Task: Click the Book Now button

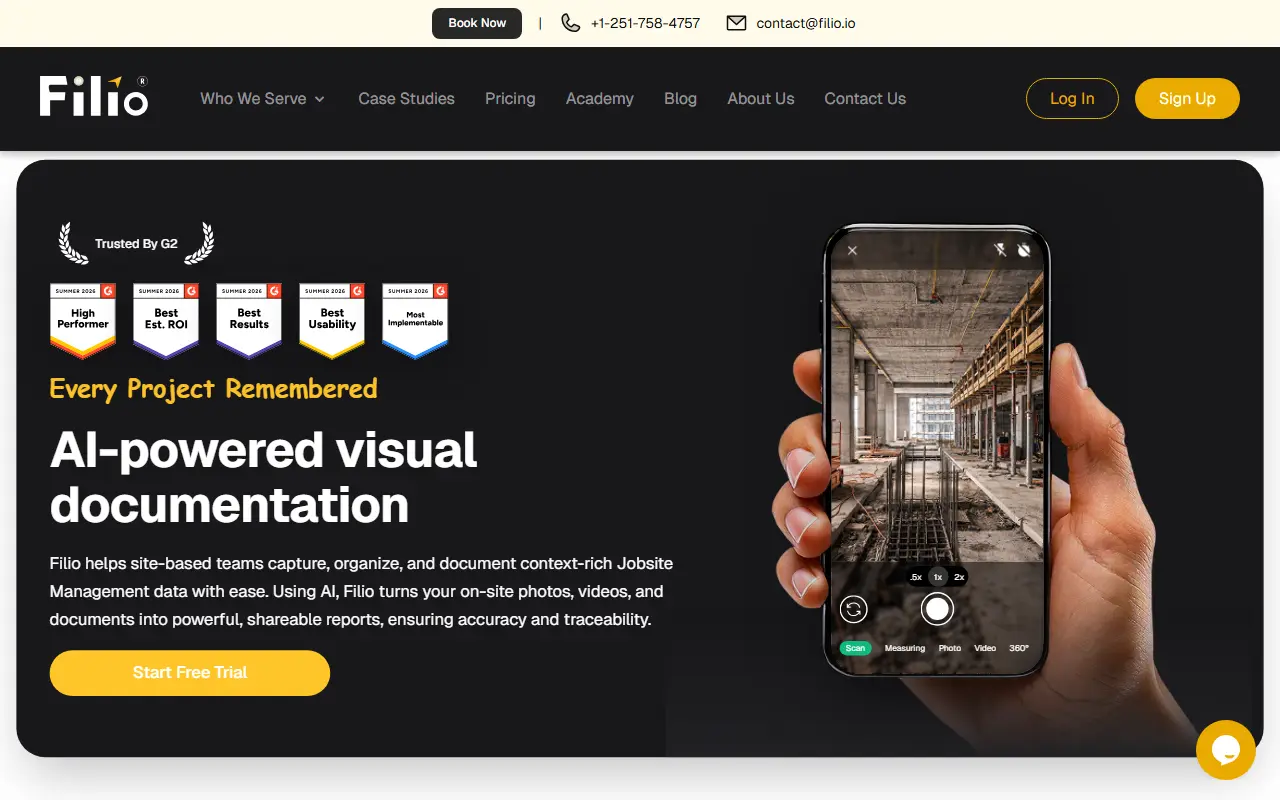Action: (x=477, y=23)
